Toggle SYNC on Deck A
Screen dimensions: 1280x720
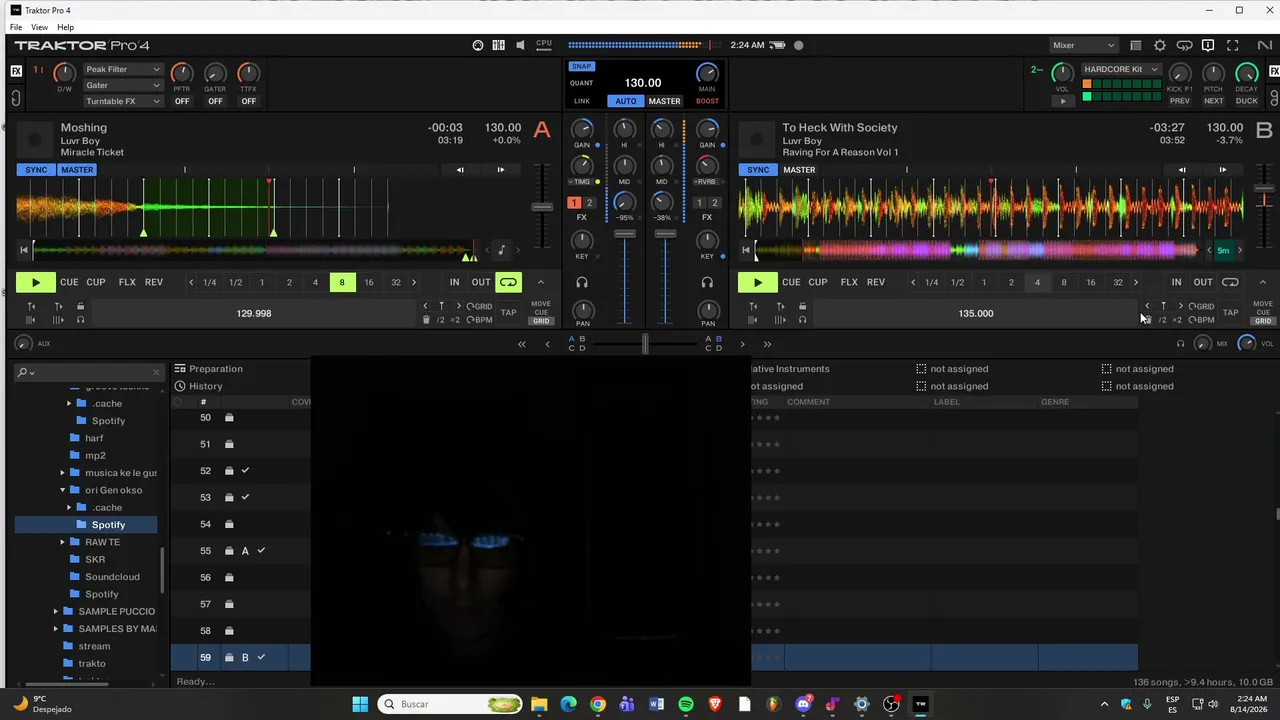pyautogui.click(x=36, y=170)
